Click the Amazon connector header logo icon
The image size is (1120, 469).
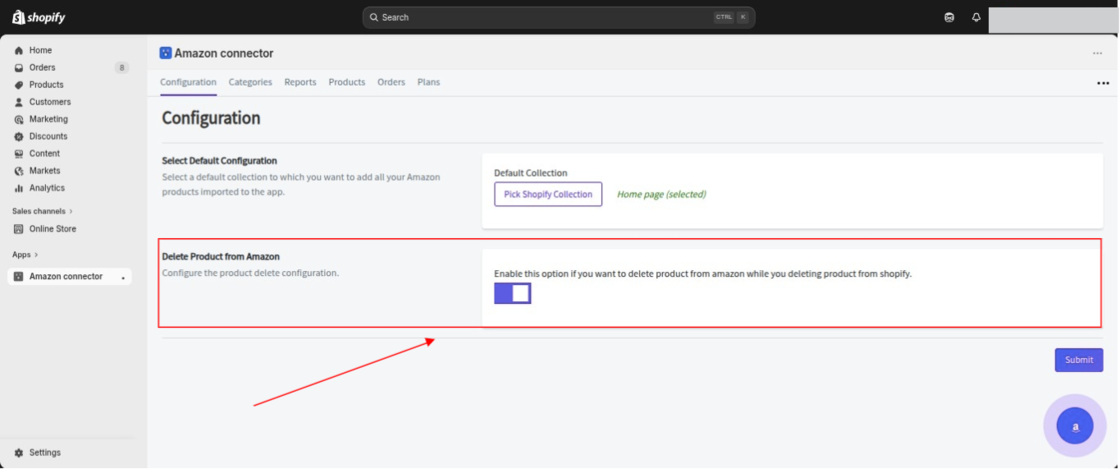pyautogui.click(x=166, y=53)
